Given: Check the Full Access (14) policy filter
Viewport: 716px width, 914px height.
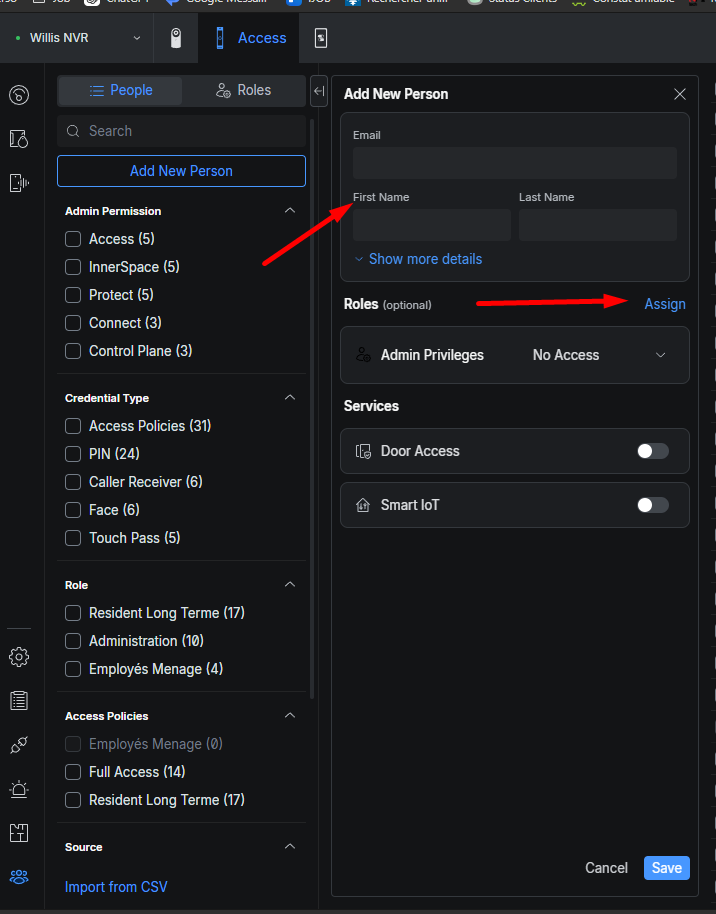Looking at the screenshot, I should pos(73,772).
